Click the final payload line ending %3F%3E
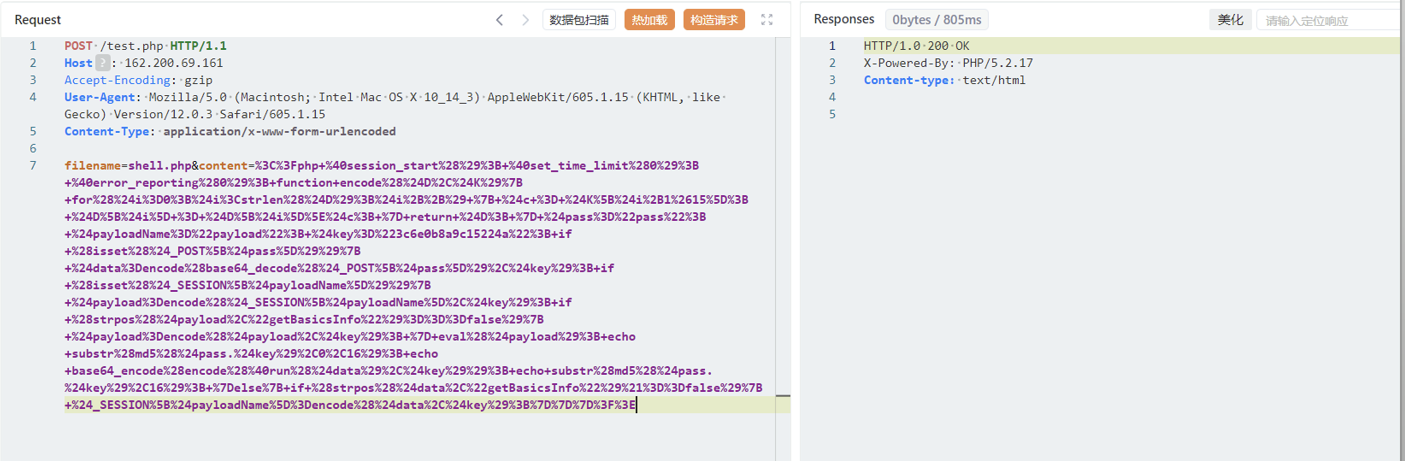 (350, 405)
